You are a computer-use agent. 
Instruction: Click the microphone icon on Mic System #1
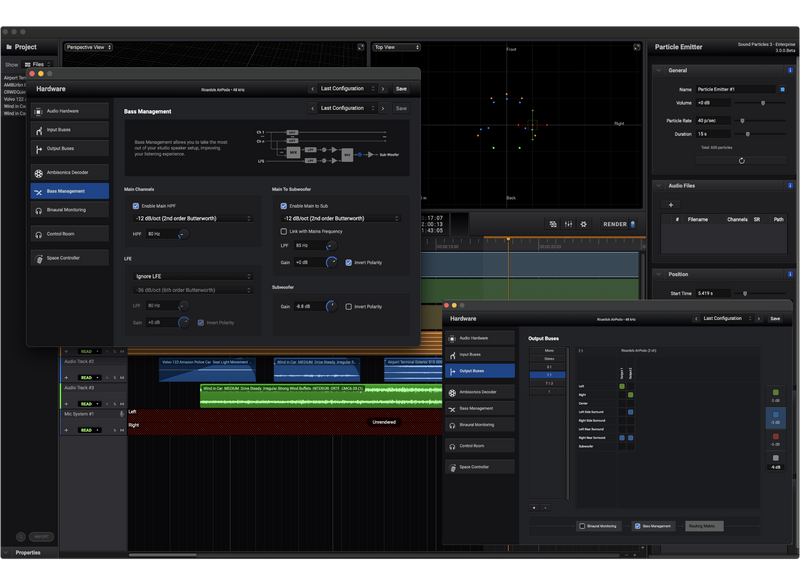(122, 413)
